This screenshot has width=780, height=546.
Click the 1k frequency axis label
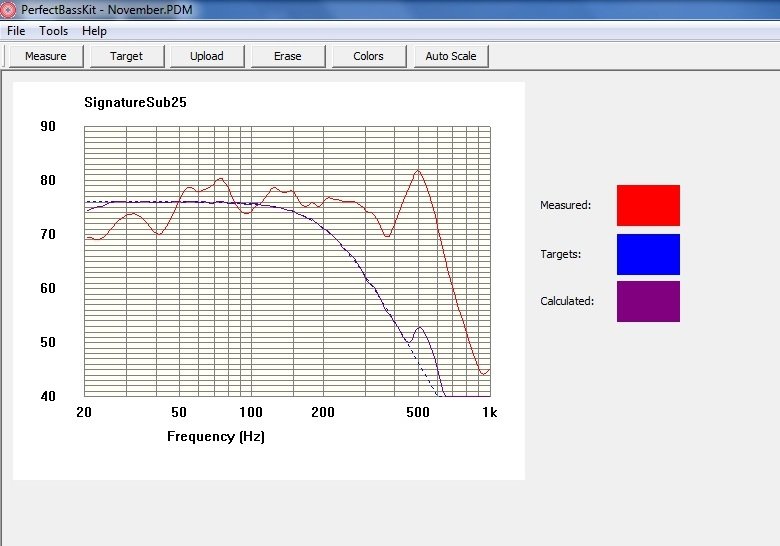tap(489, 412)
